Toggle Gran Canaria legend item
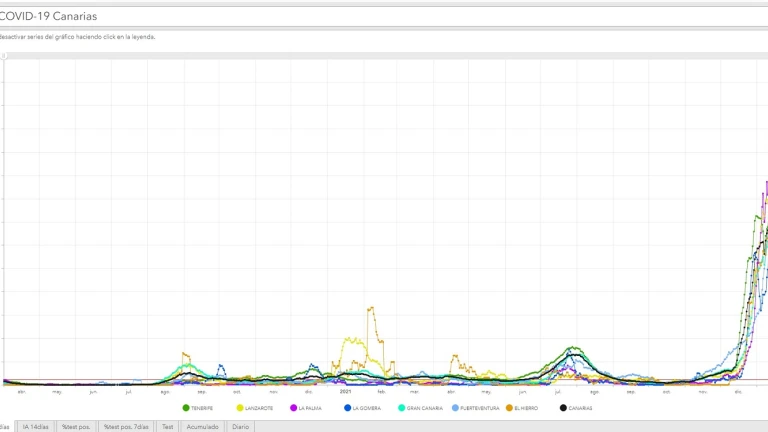The width and height of the screenshot is (768, 432). 424,408
